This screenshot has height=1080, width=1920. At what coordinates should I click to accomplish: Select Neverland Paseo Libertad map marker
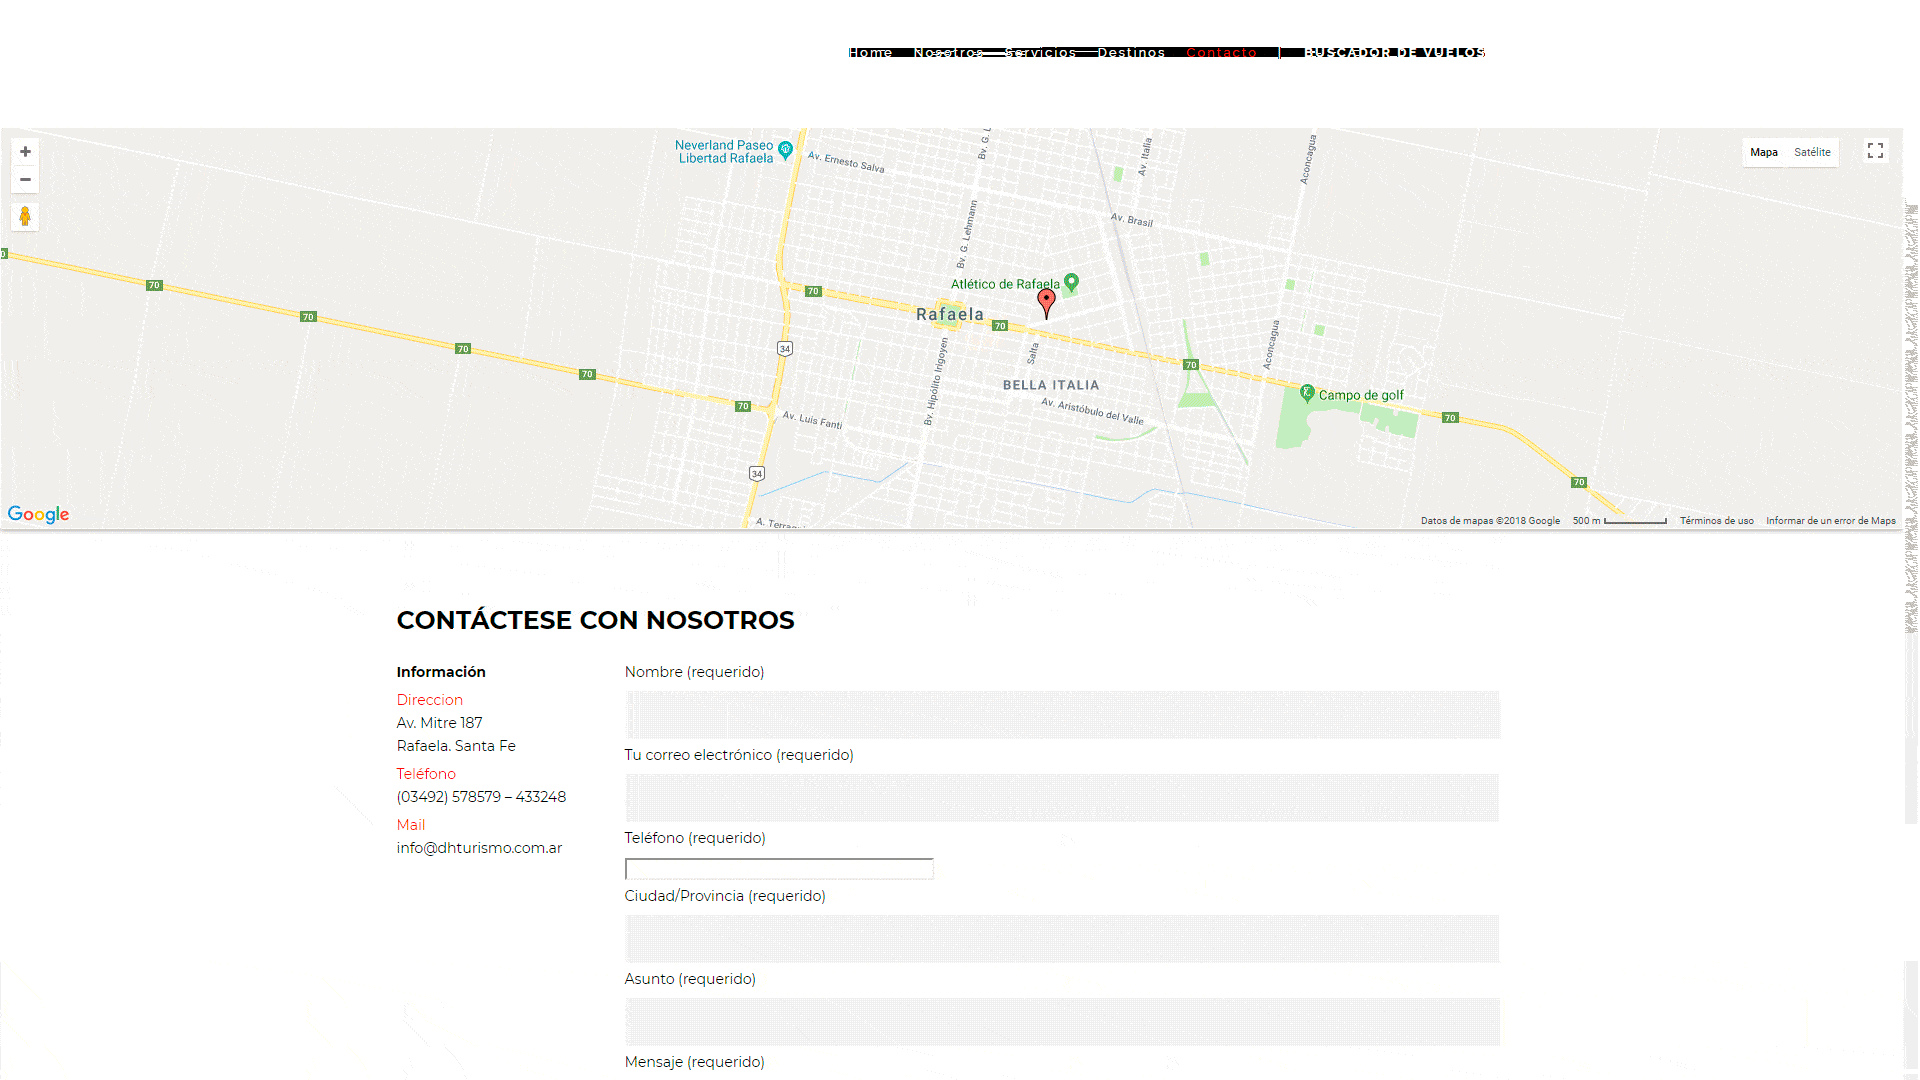click(785, 150)
